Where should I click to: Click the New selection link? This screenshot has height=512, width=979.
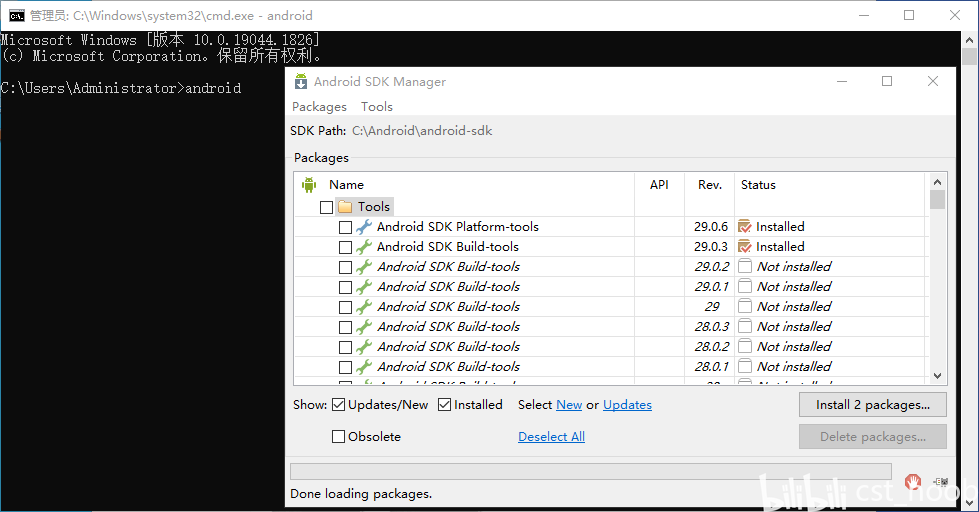569,405
